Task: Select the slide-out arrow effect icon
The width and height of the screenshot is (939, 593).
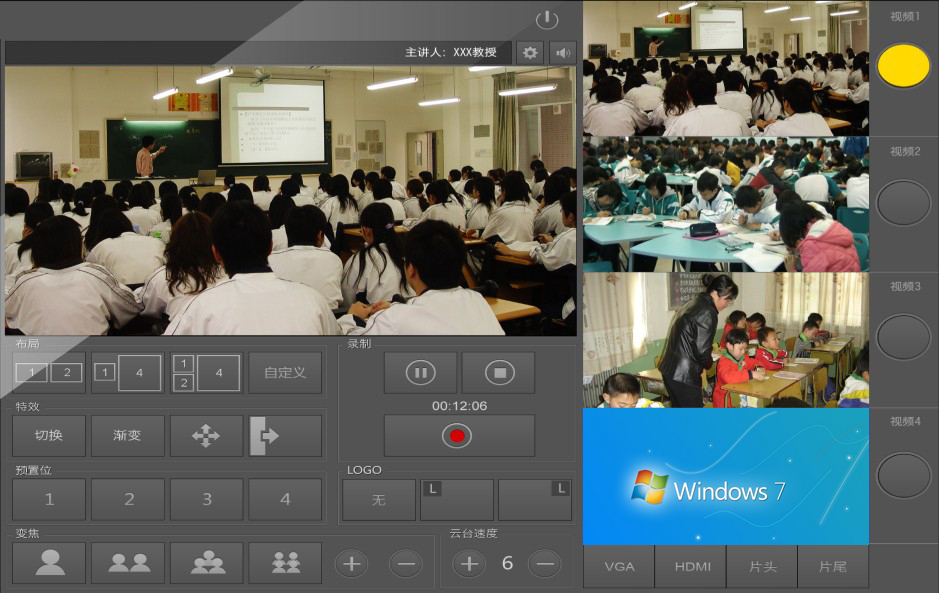Action: (x=285, y=436)
